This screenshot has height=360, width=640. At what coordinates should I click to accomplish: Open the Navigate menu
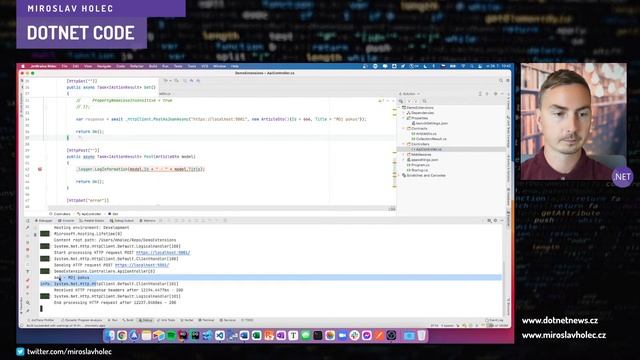(104, 66)
